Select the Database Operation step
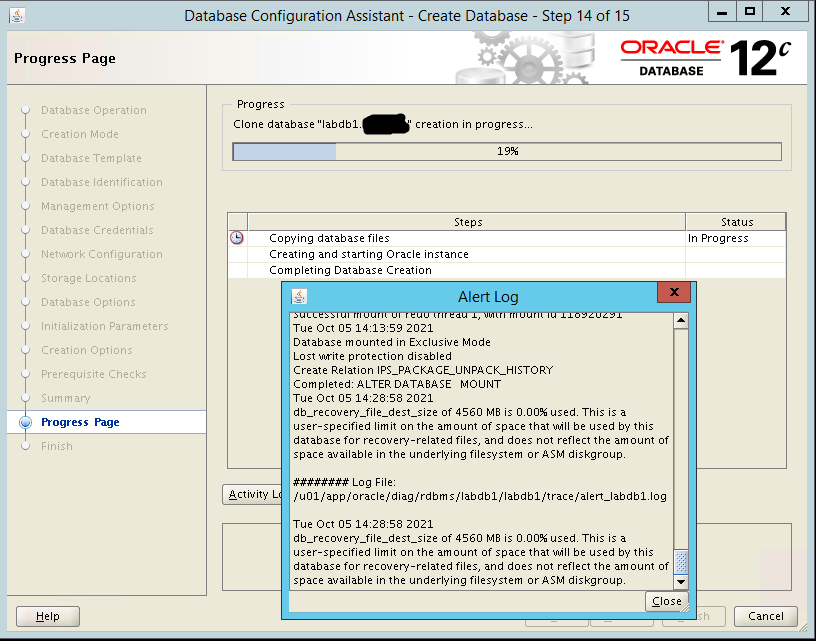Image resolution: width=816 pixels, height=641 pixels. [94, 110]
